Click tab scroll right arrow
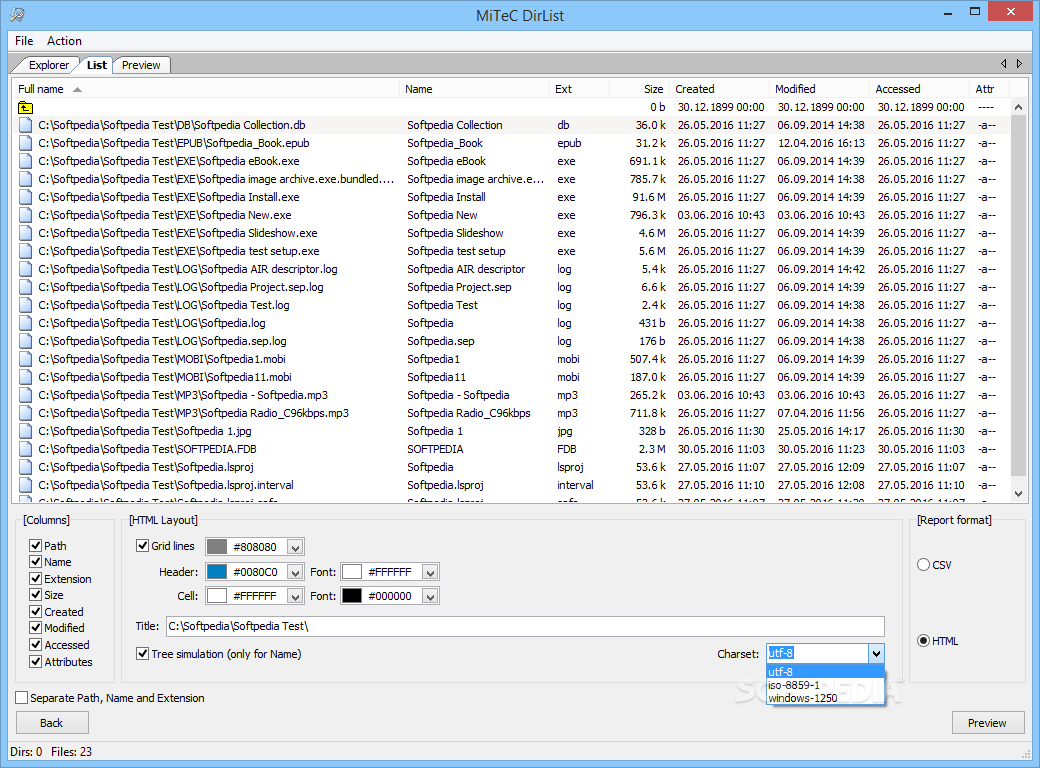1040x768 pixels. (1019, 64)
